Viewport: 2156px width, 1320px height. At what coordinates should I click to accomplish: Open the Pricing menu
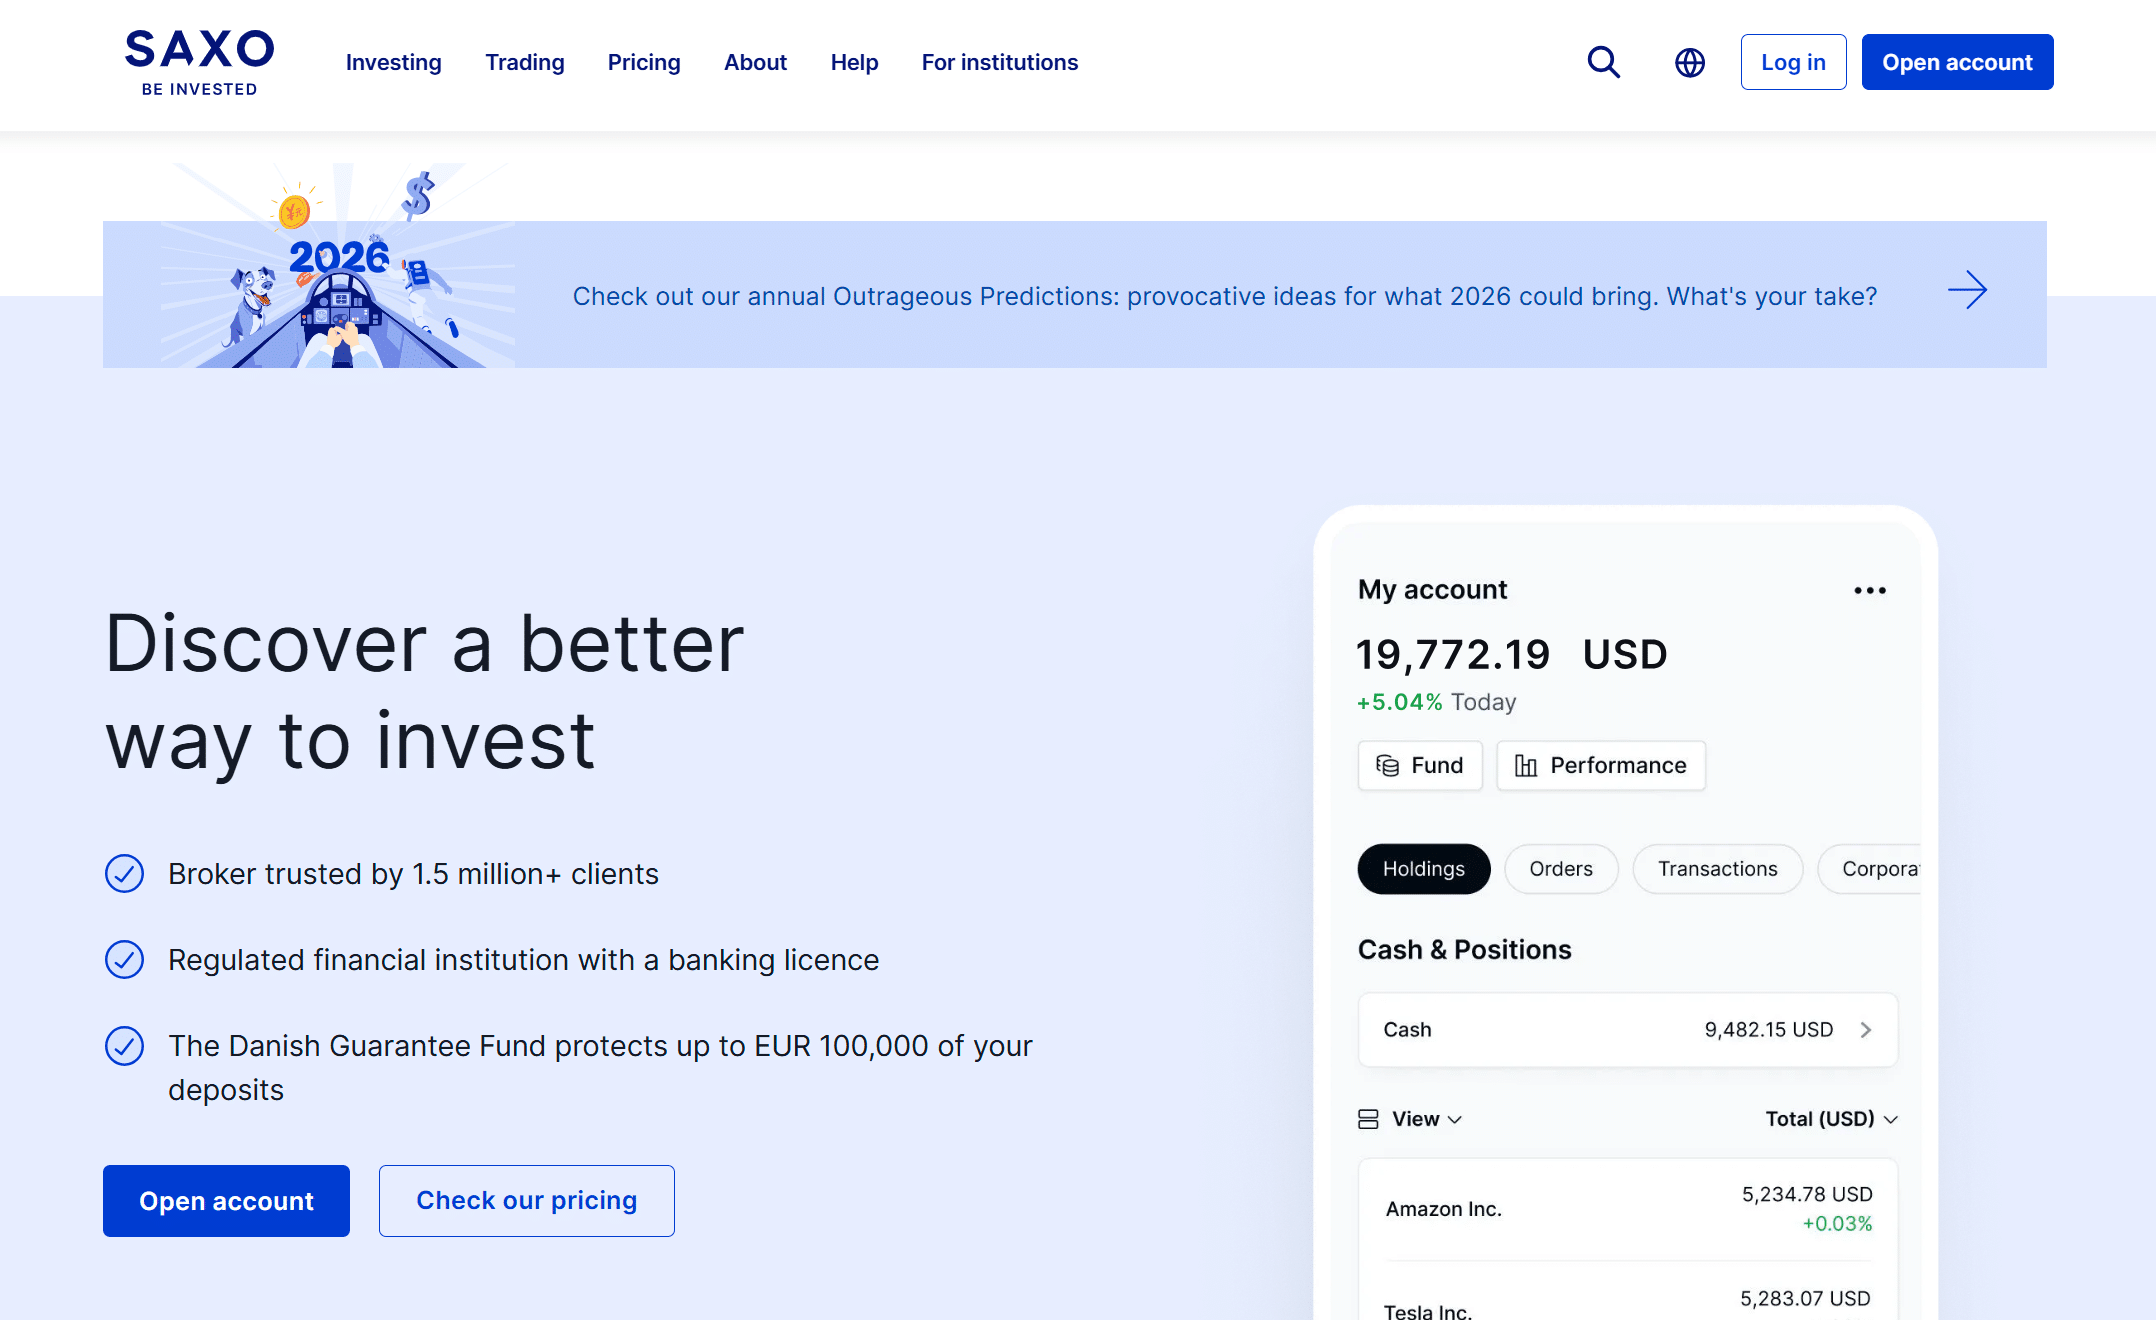click(644, 62)
